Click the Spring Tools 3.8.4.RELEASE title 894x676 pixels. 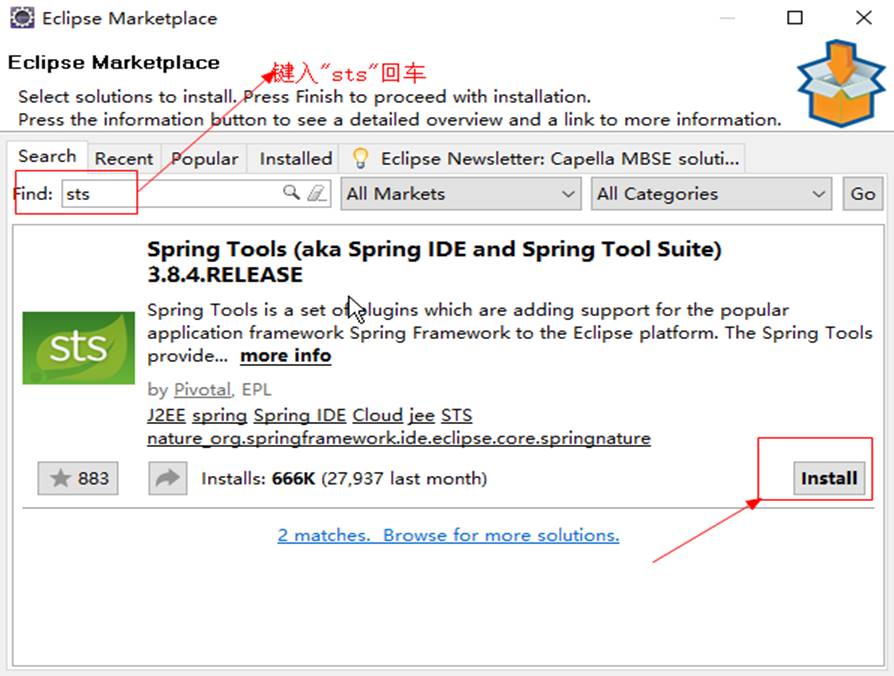[434, 262]
